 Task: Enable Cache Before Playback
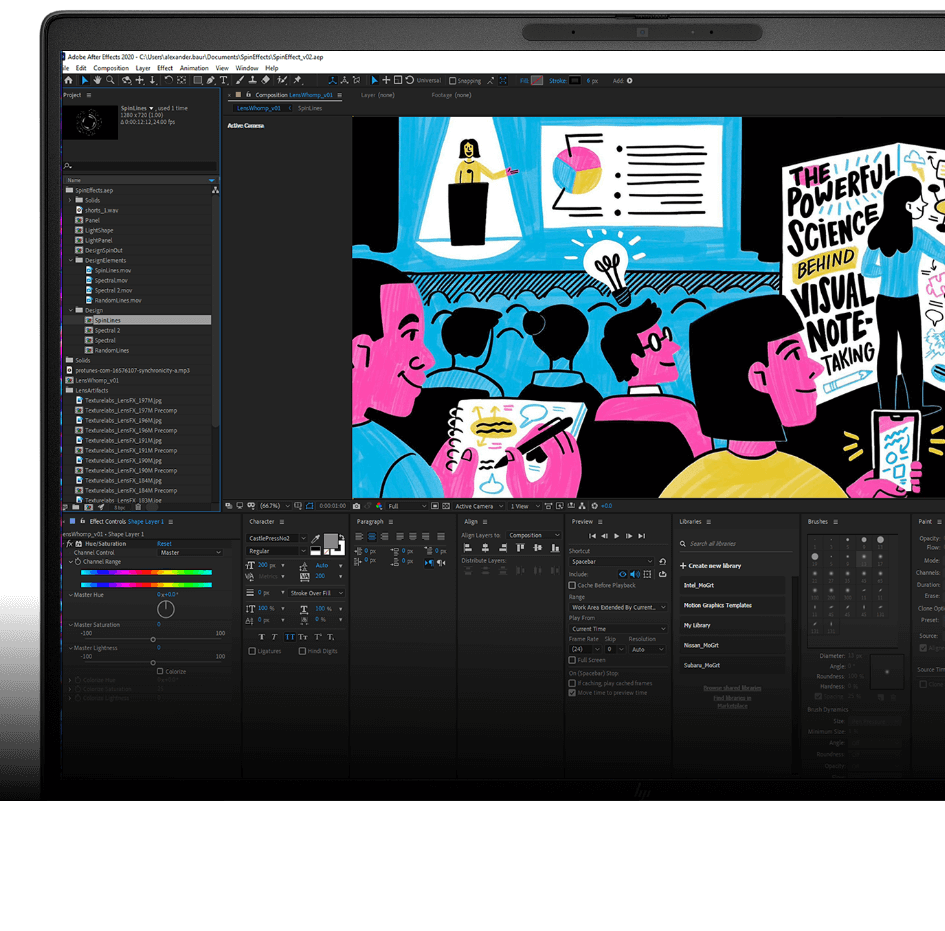572,585
